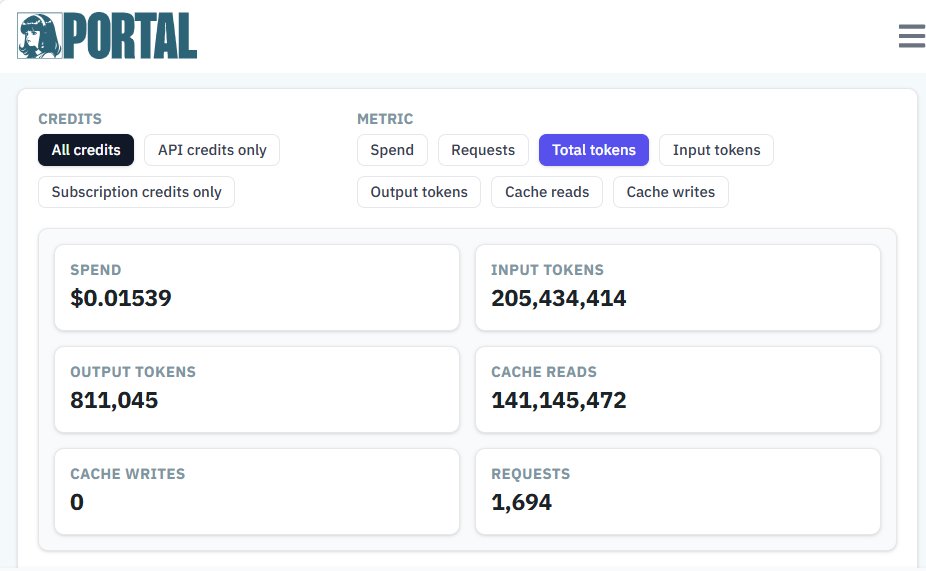Click the Portal logo portrait image

click(40, 35)
